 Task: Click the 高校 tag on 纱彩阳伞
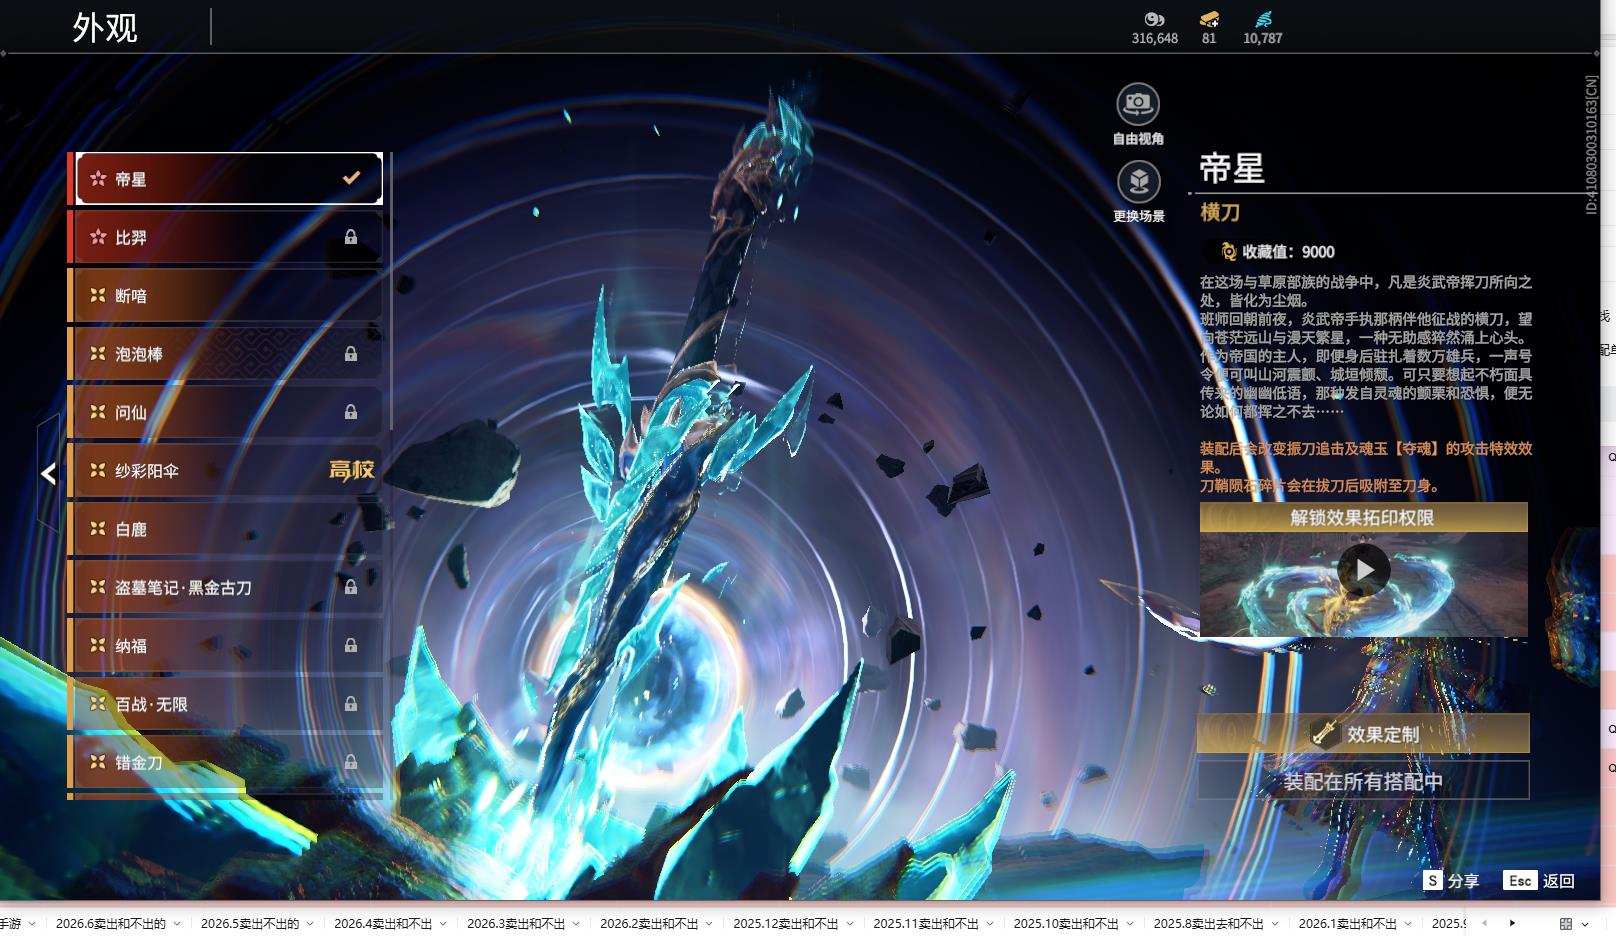[351, 469]
